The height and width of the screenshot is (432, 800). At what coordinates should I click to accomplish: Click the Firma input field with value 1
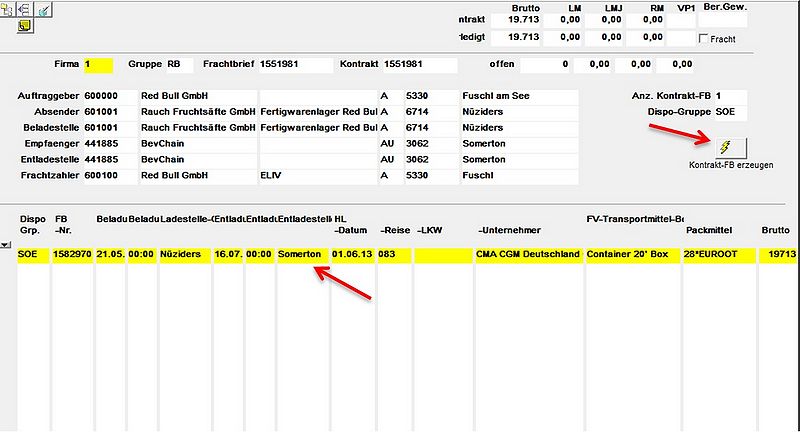click(98, 64)
